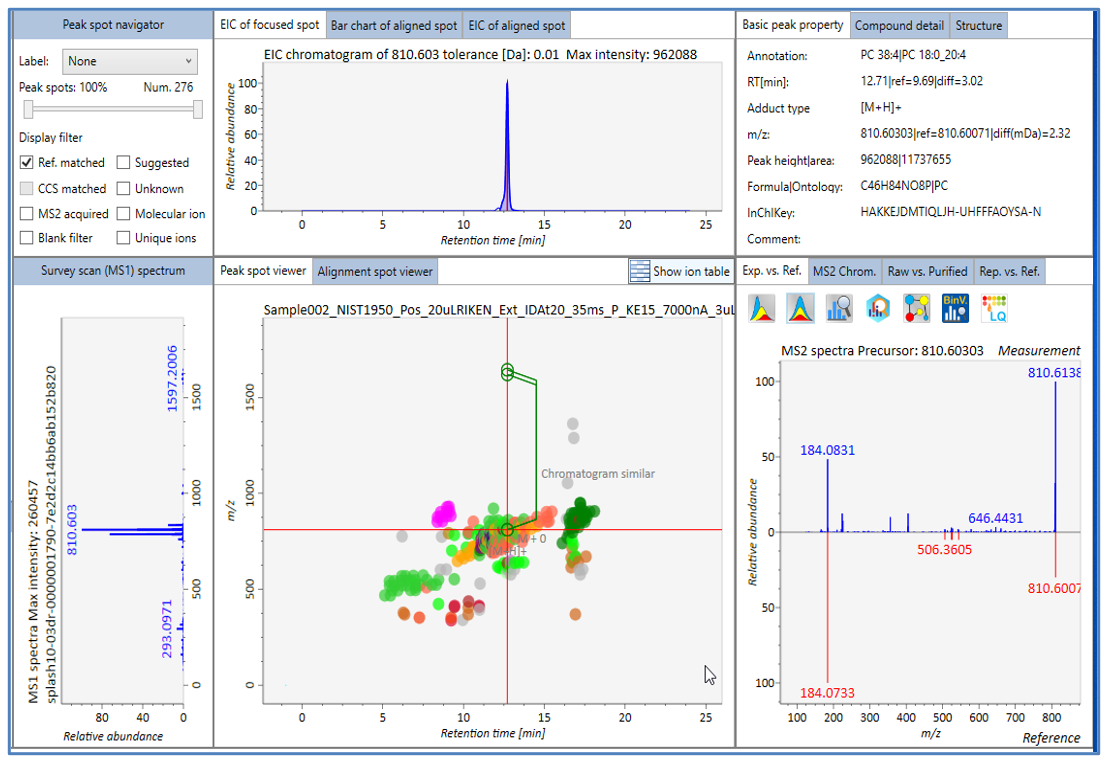
Task: Click the spectrum search magnifier icon
Action: [838, 308]
